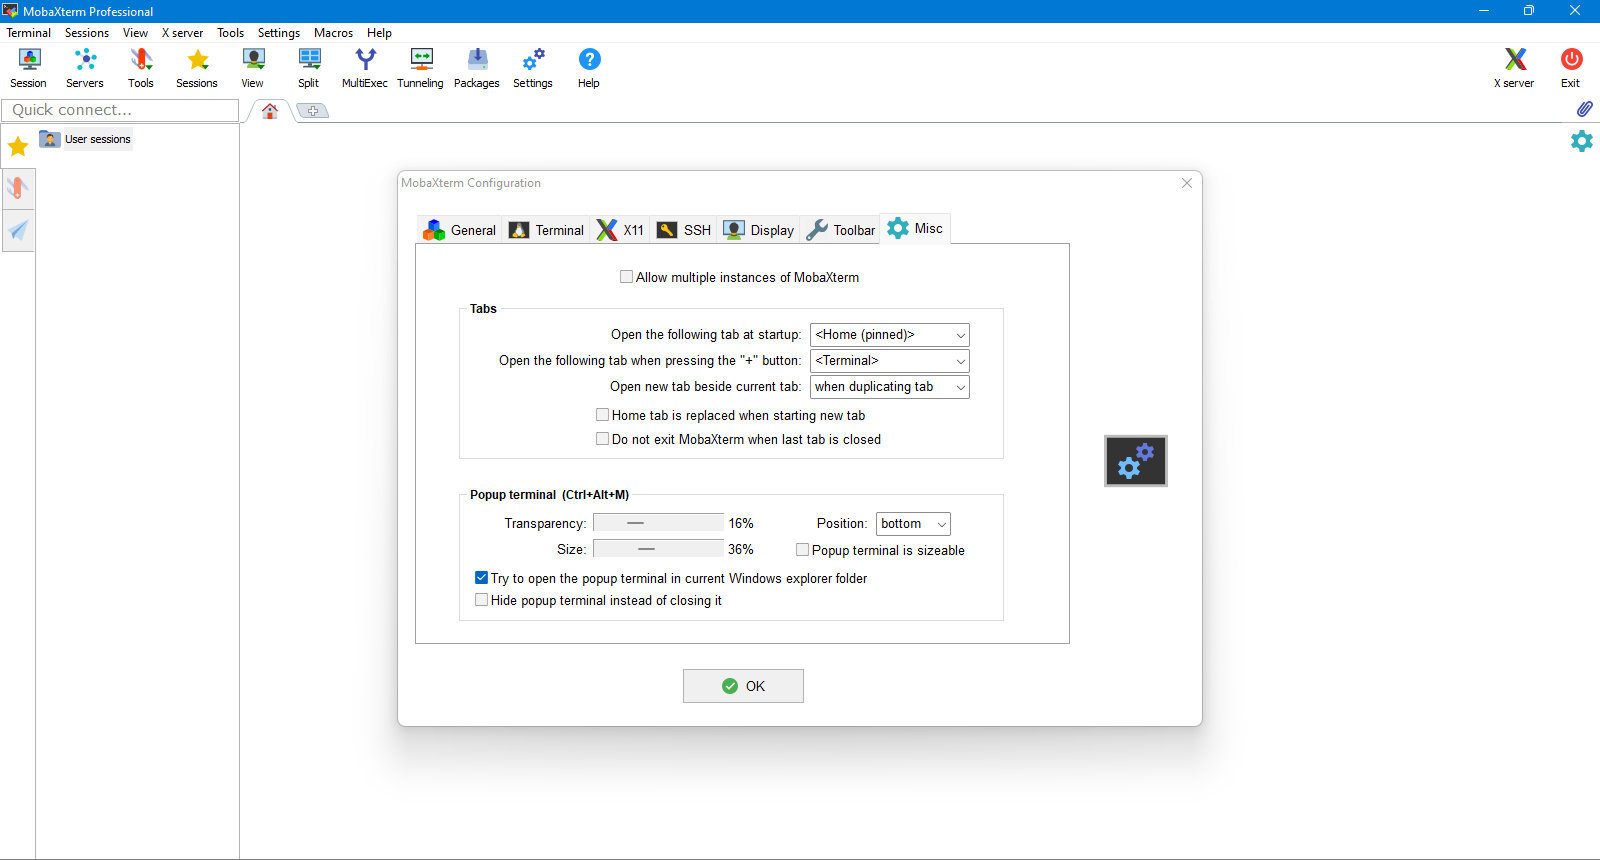Open the Macros menu
The width and height of the screenshot is (1600, 860).
pyautogui.click(x=333, y=33)
